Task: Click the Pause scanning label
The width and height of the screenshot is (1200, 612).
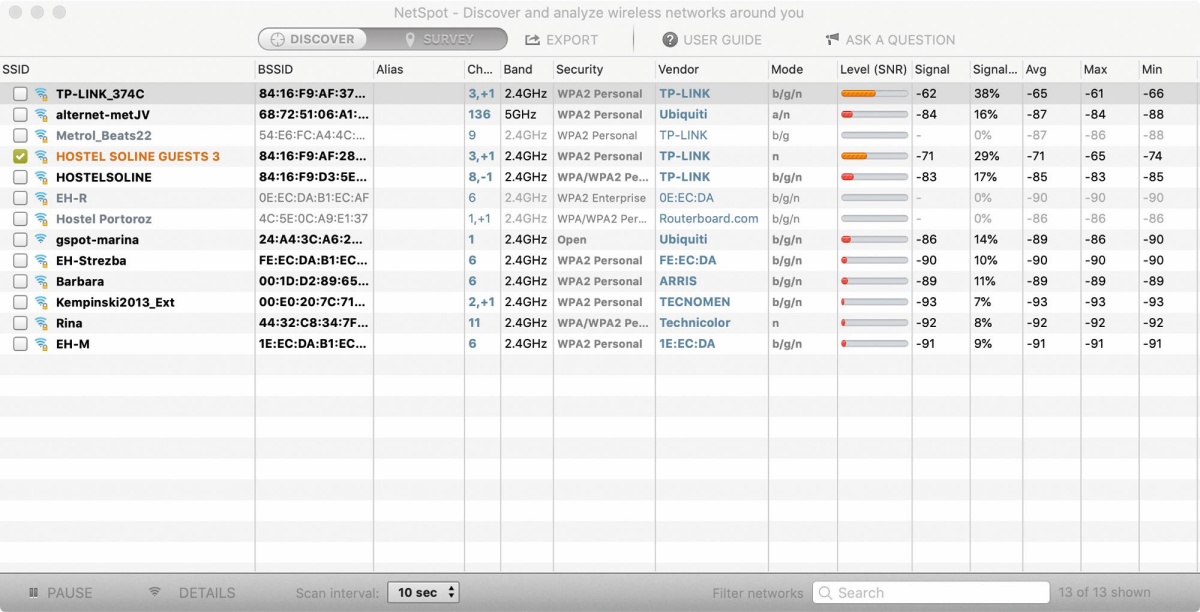Action: coord(70,593)
